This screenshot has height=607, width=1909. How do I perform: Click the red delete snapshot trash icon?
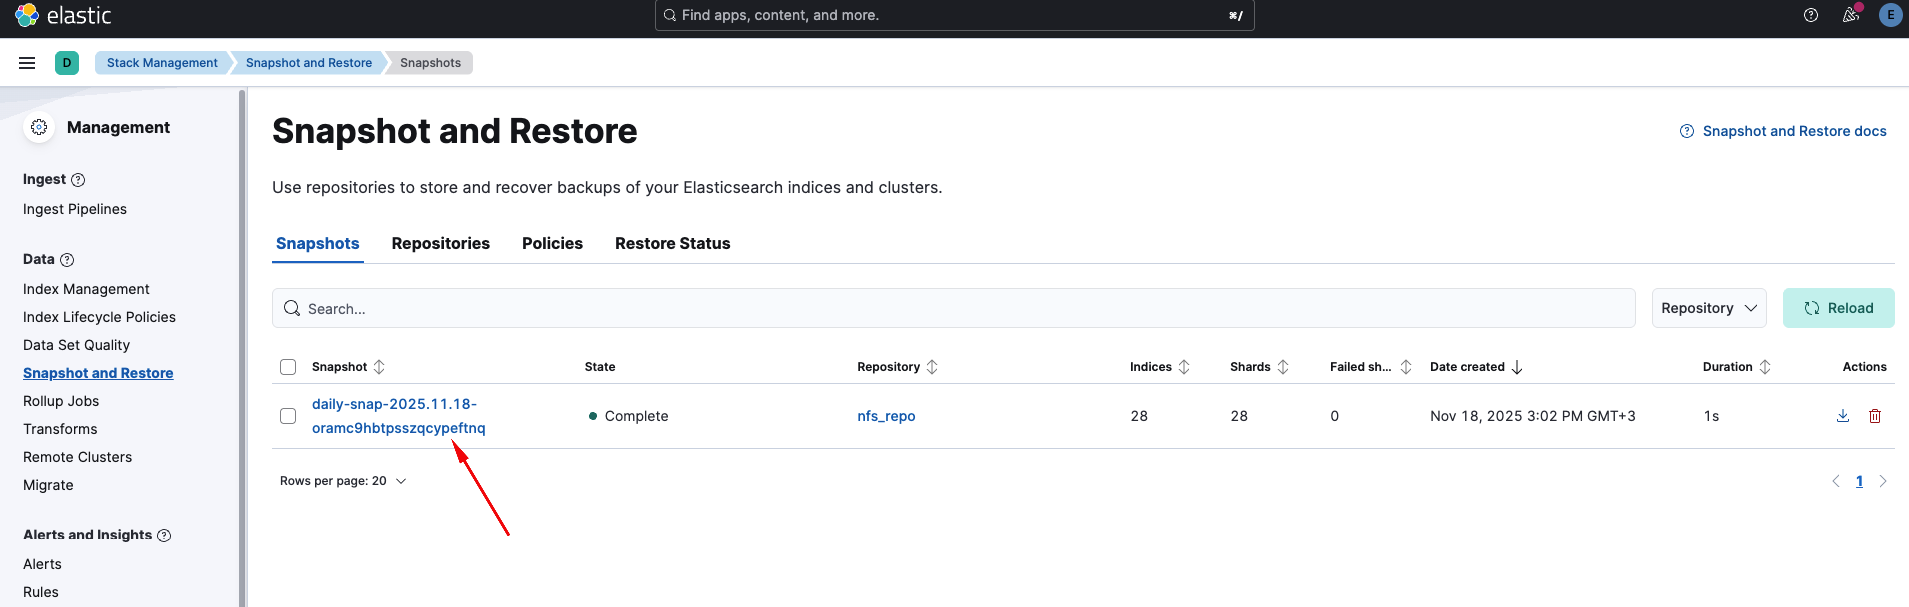click(1874, 416)
